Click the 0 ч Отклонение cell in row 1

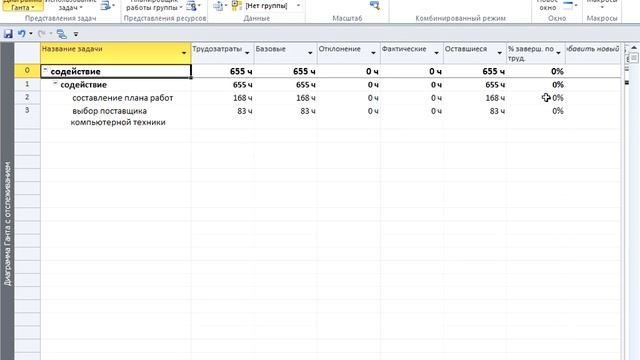(x=349, y=84)
